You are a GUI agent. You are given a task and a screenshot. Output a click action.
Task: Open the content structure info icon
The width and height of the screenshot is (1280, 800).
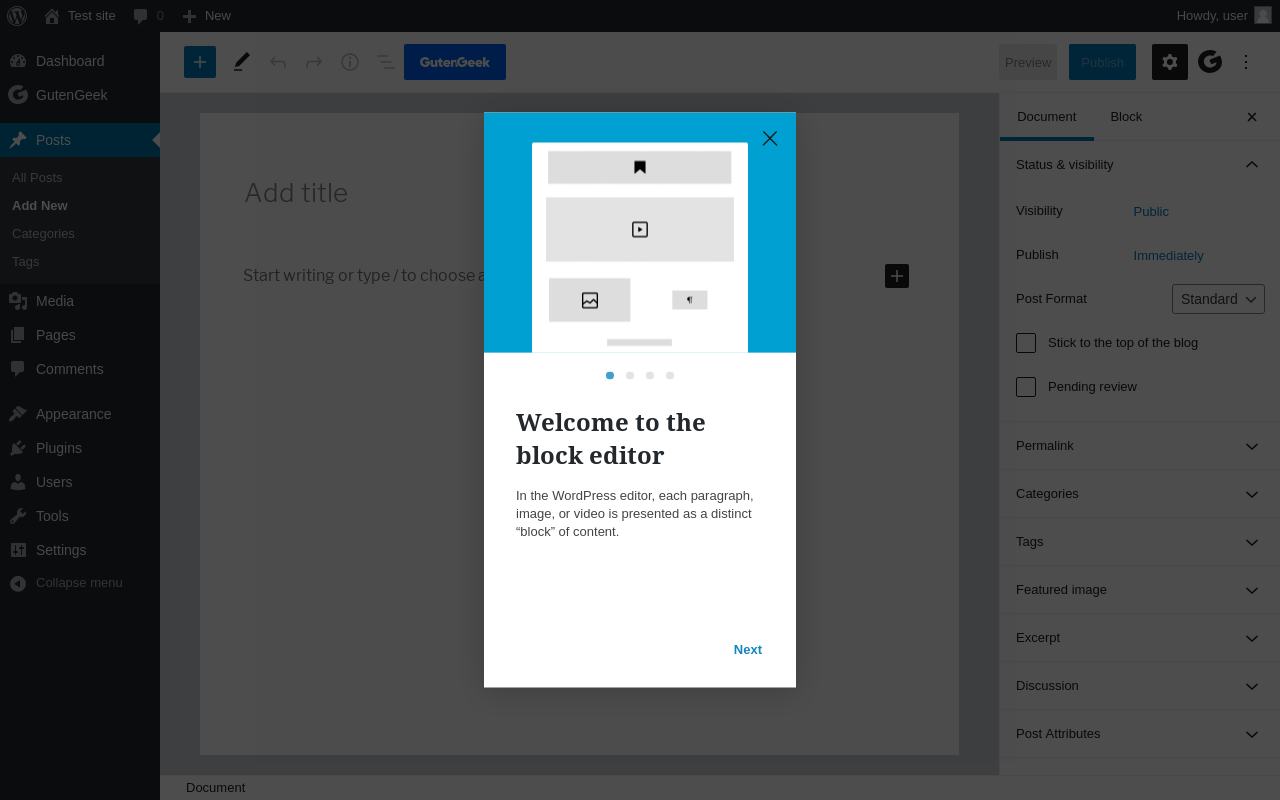350,62
